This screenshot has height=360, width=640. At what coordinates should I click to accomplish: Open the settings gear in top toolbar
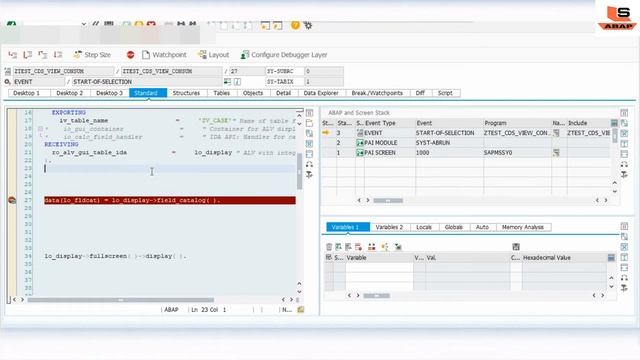[308, 25]
